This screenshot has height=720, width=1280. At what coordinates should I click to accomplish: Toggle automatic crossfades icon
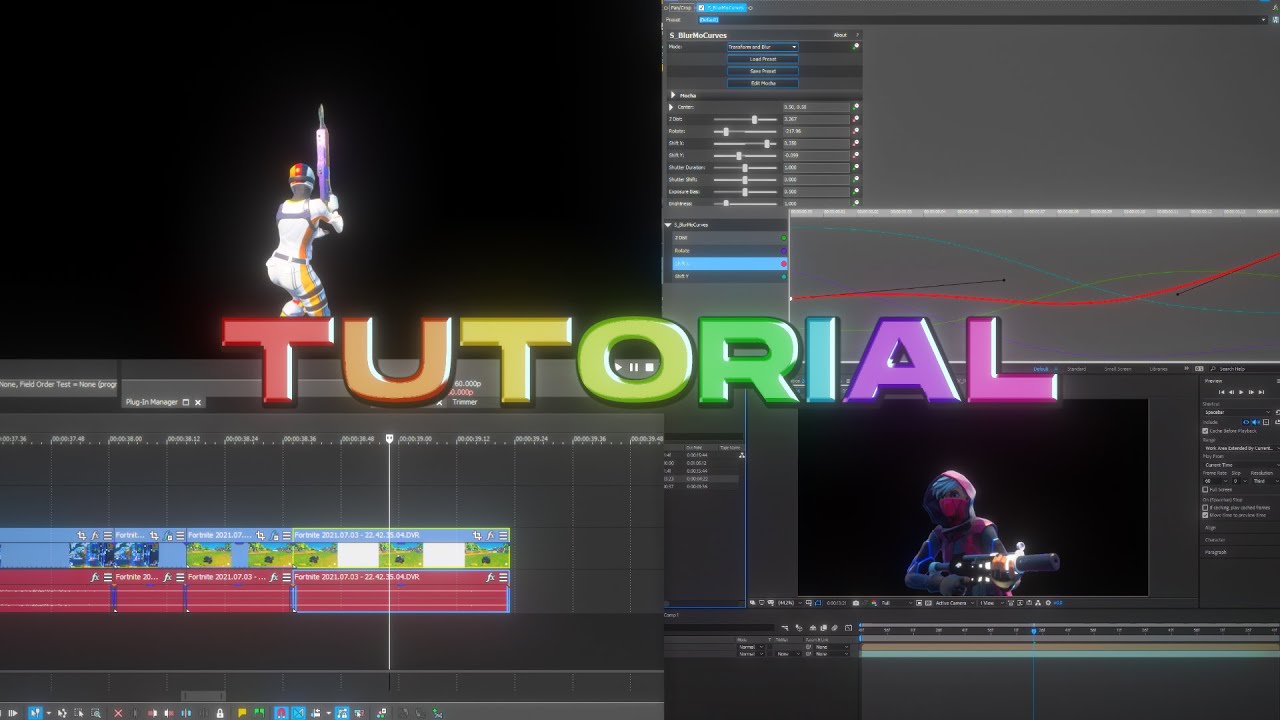[298, 713]
